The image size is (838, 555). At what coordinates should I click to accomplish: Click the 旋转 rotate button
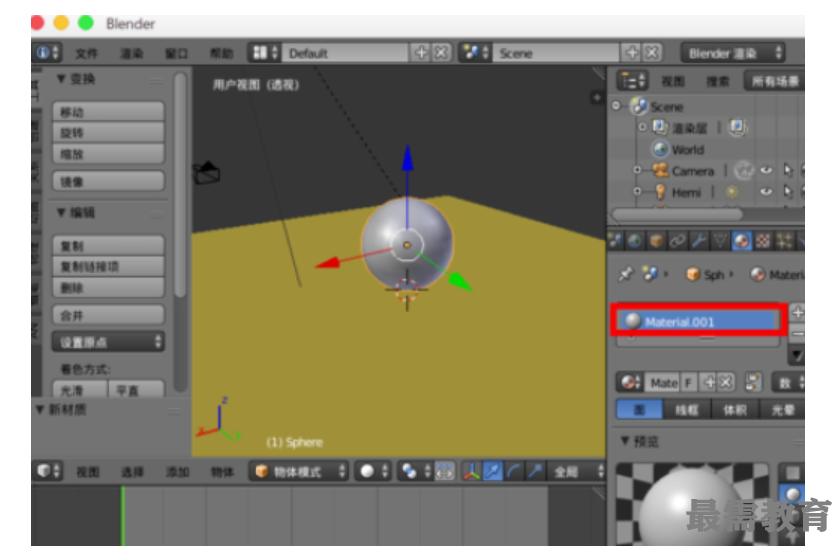(x=108, y=133)
